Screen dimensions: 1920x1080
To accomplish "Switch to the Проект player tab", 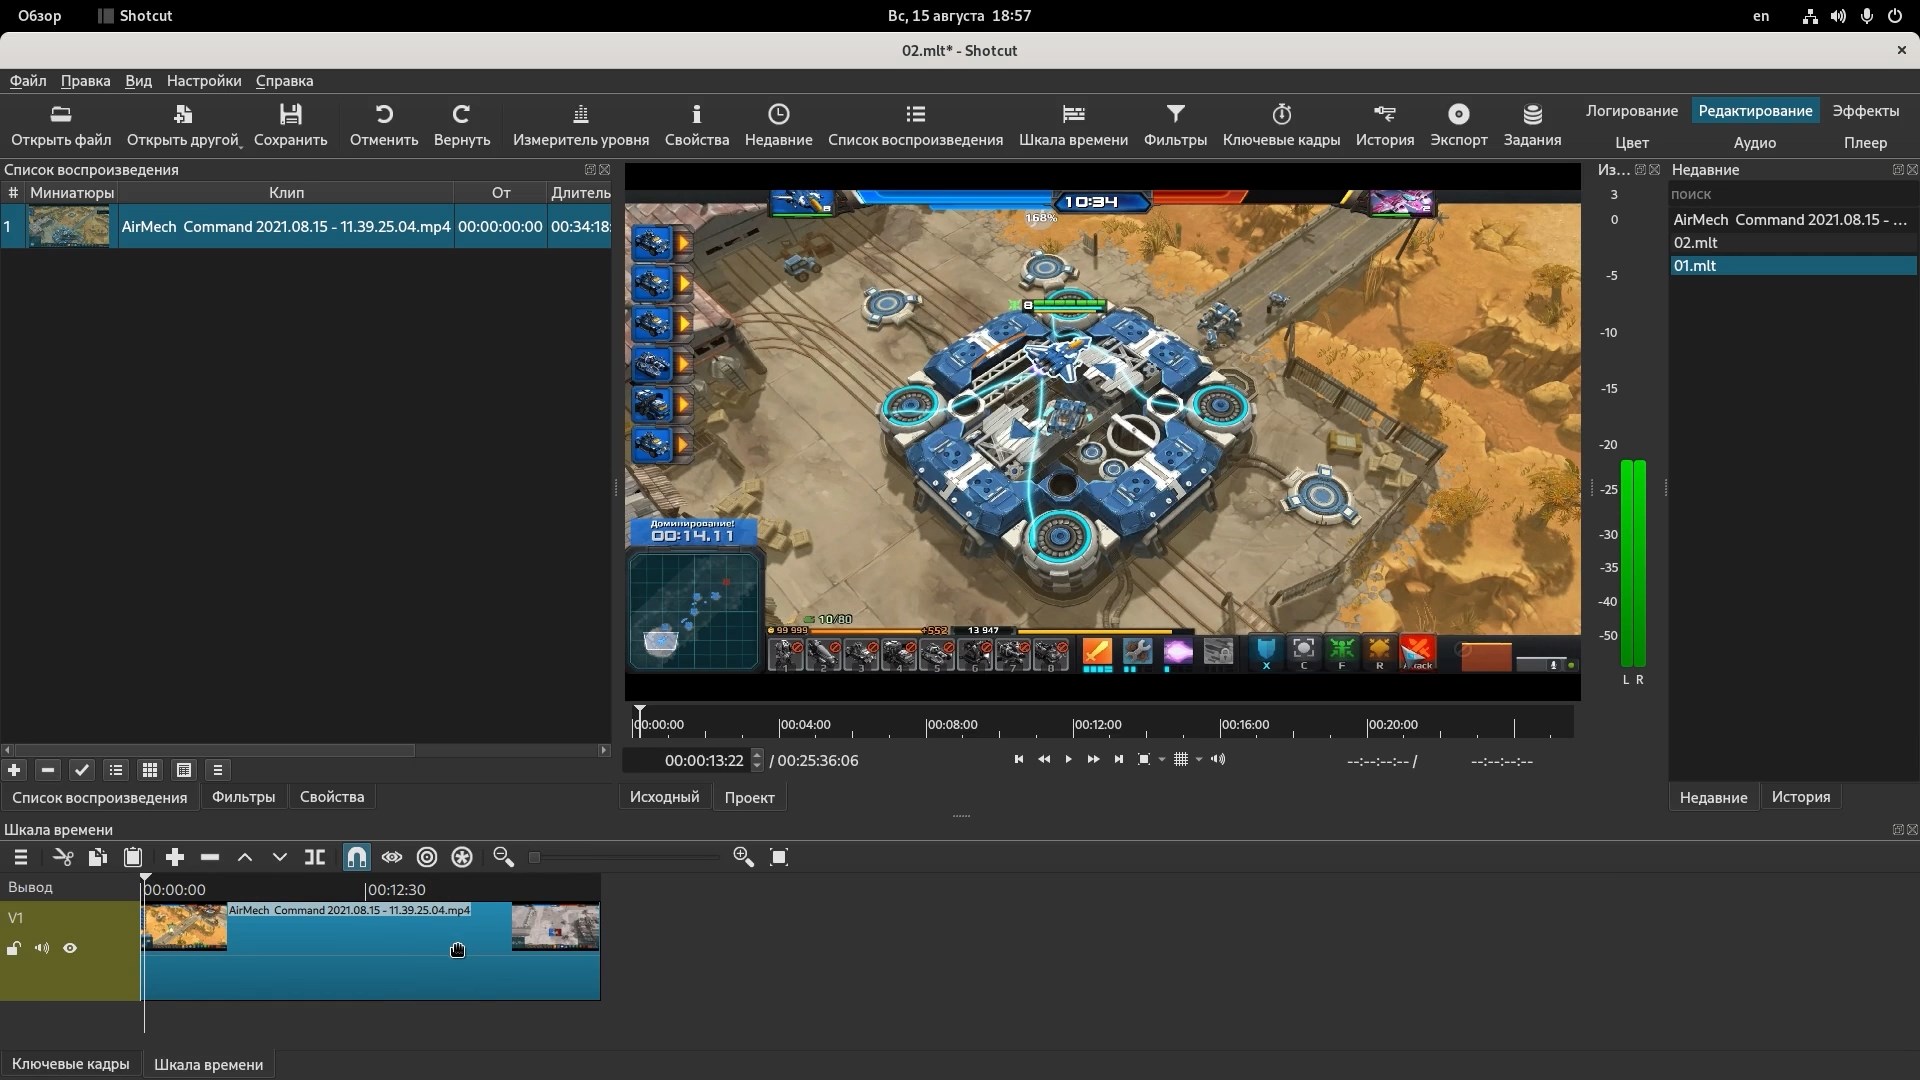I will pyautogui.click(x=749, y=797).
